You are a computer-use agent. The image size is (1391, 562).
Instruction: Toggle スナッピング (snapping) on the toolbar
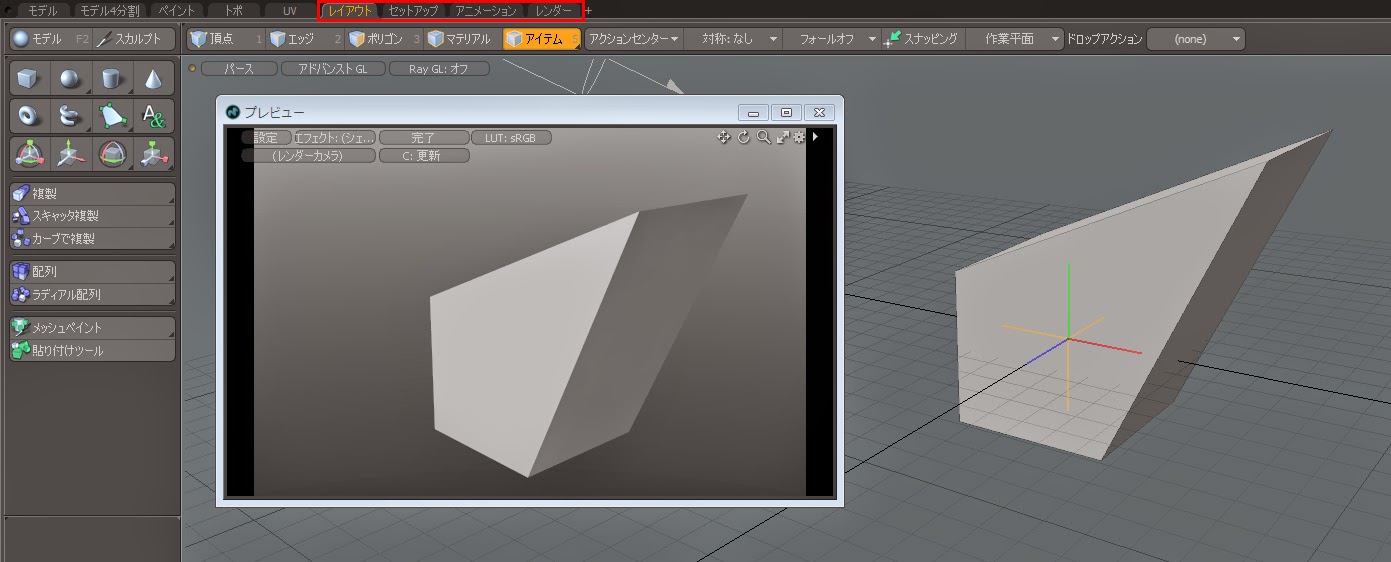(x=920, y=39)
